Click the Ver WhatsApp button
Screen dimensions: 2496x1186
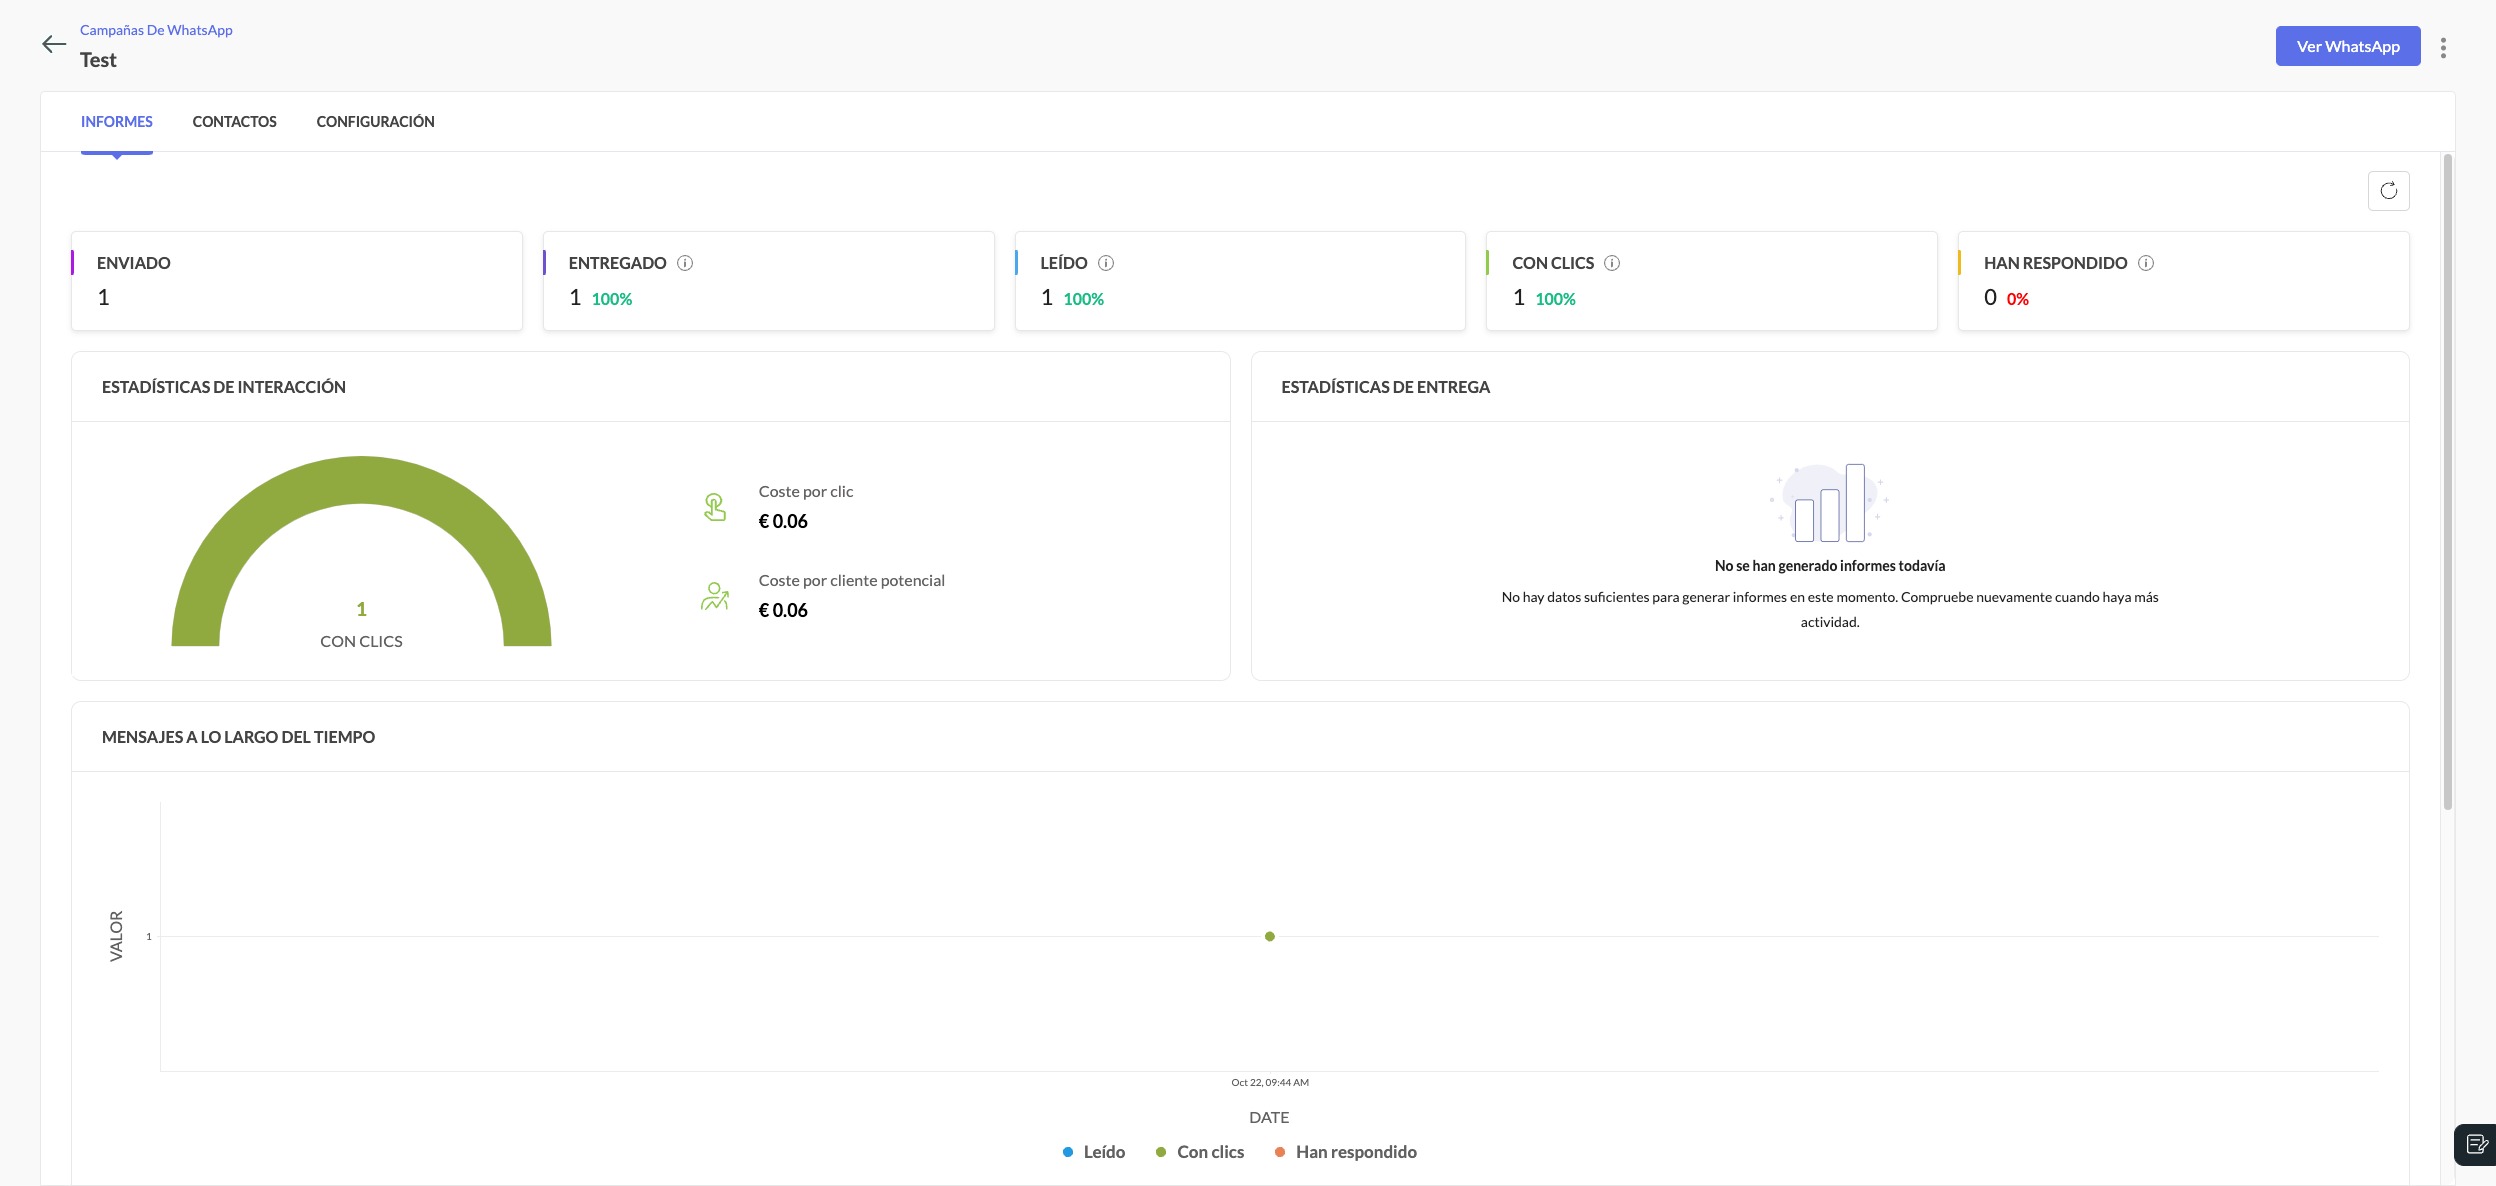pos(2347,46)
